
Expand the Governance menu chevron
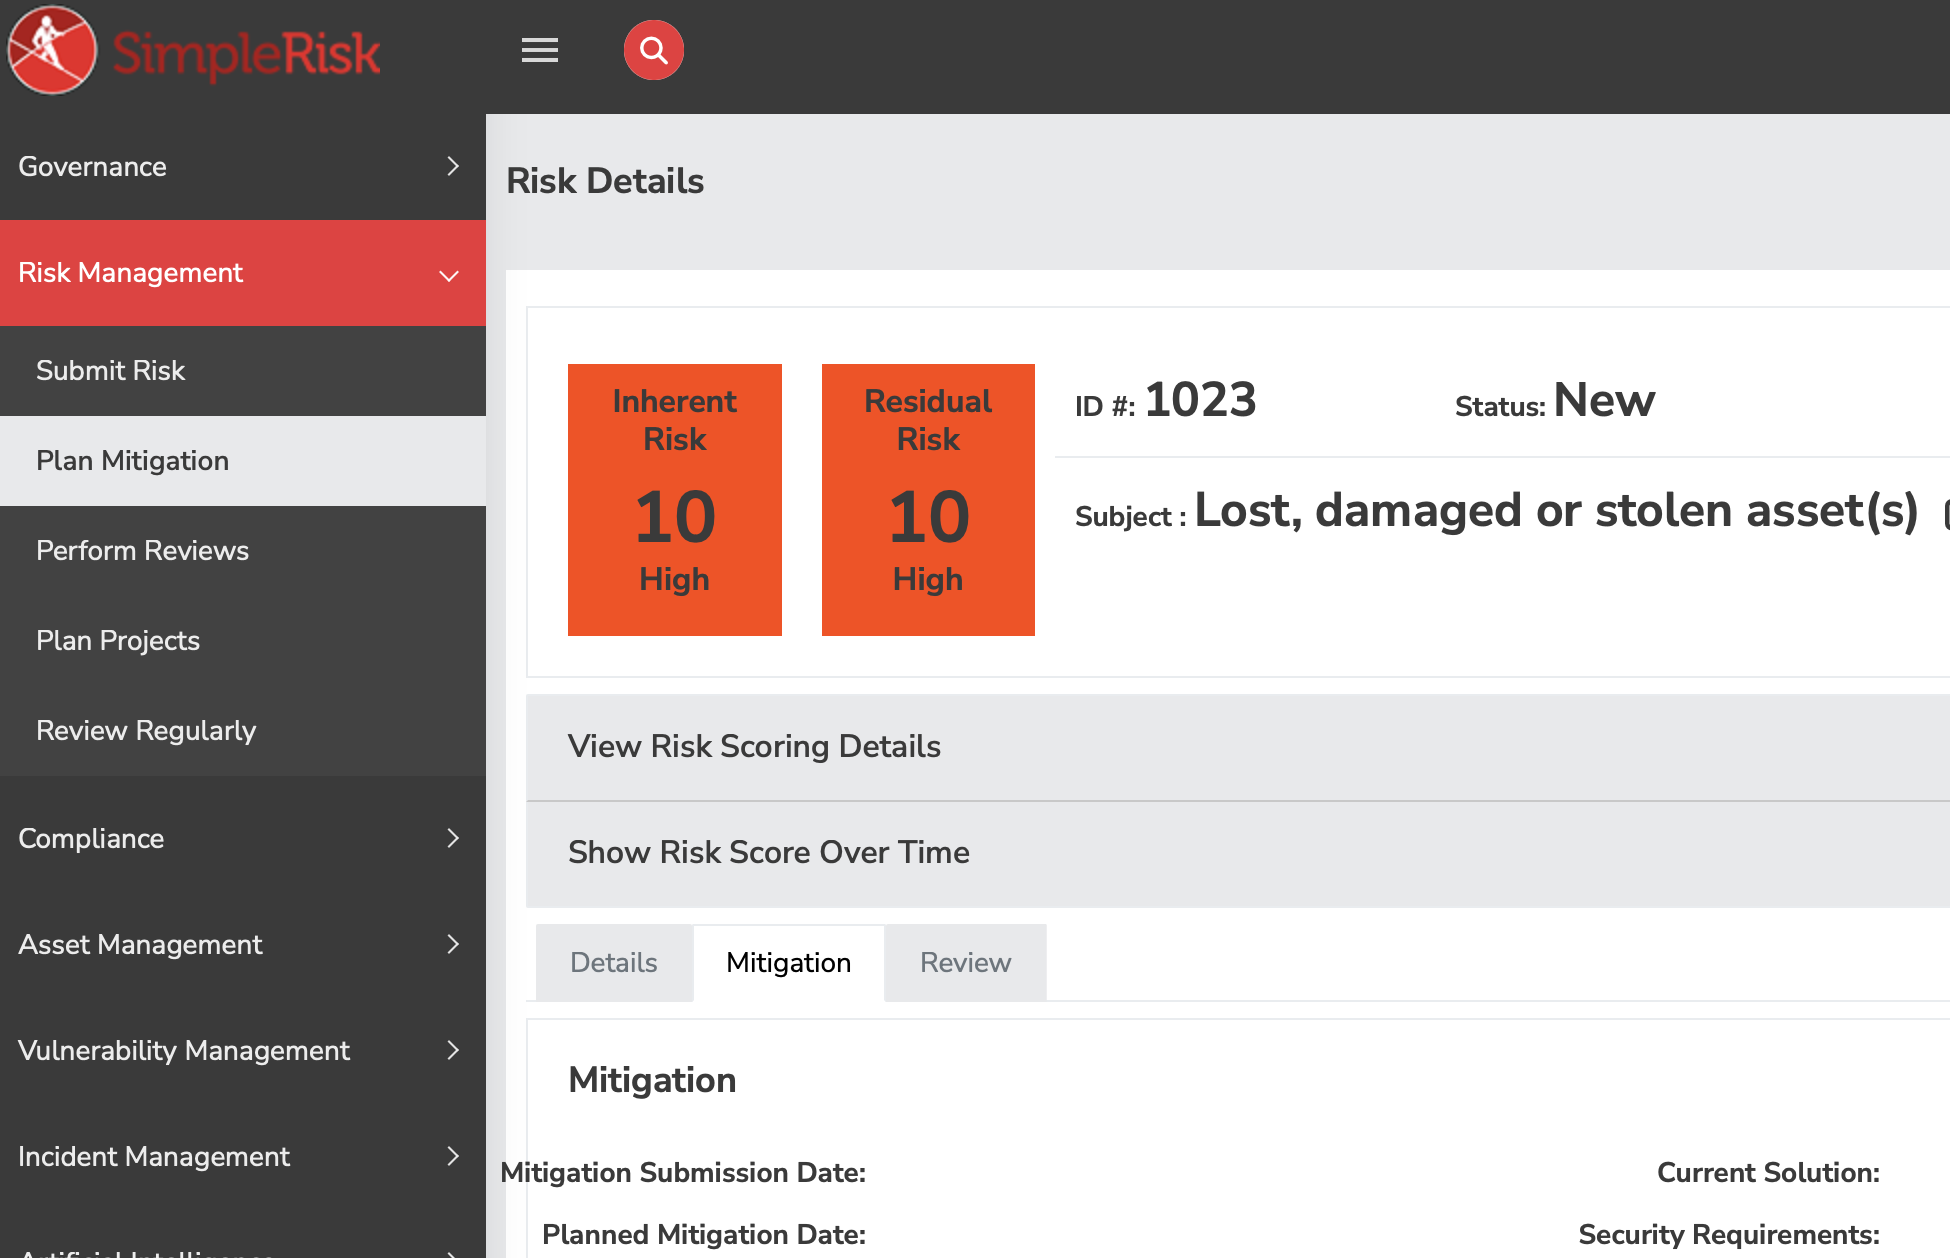[453, 166]
